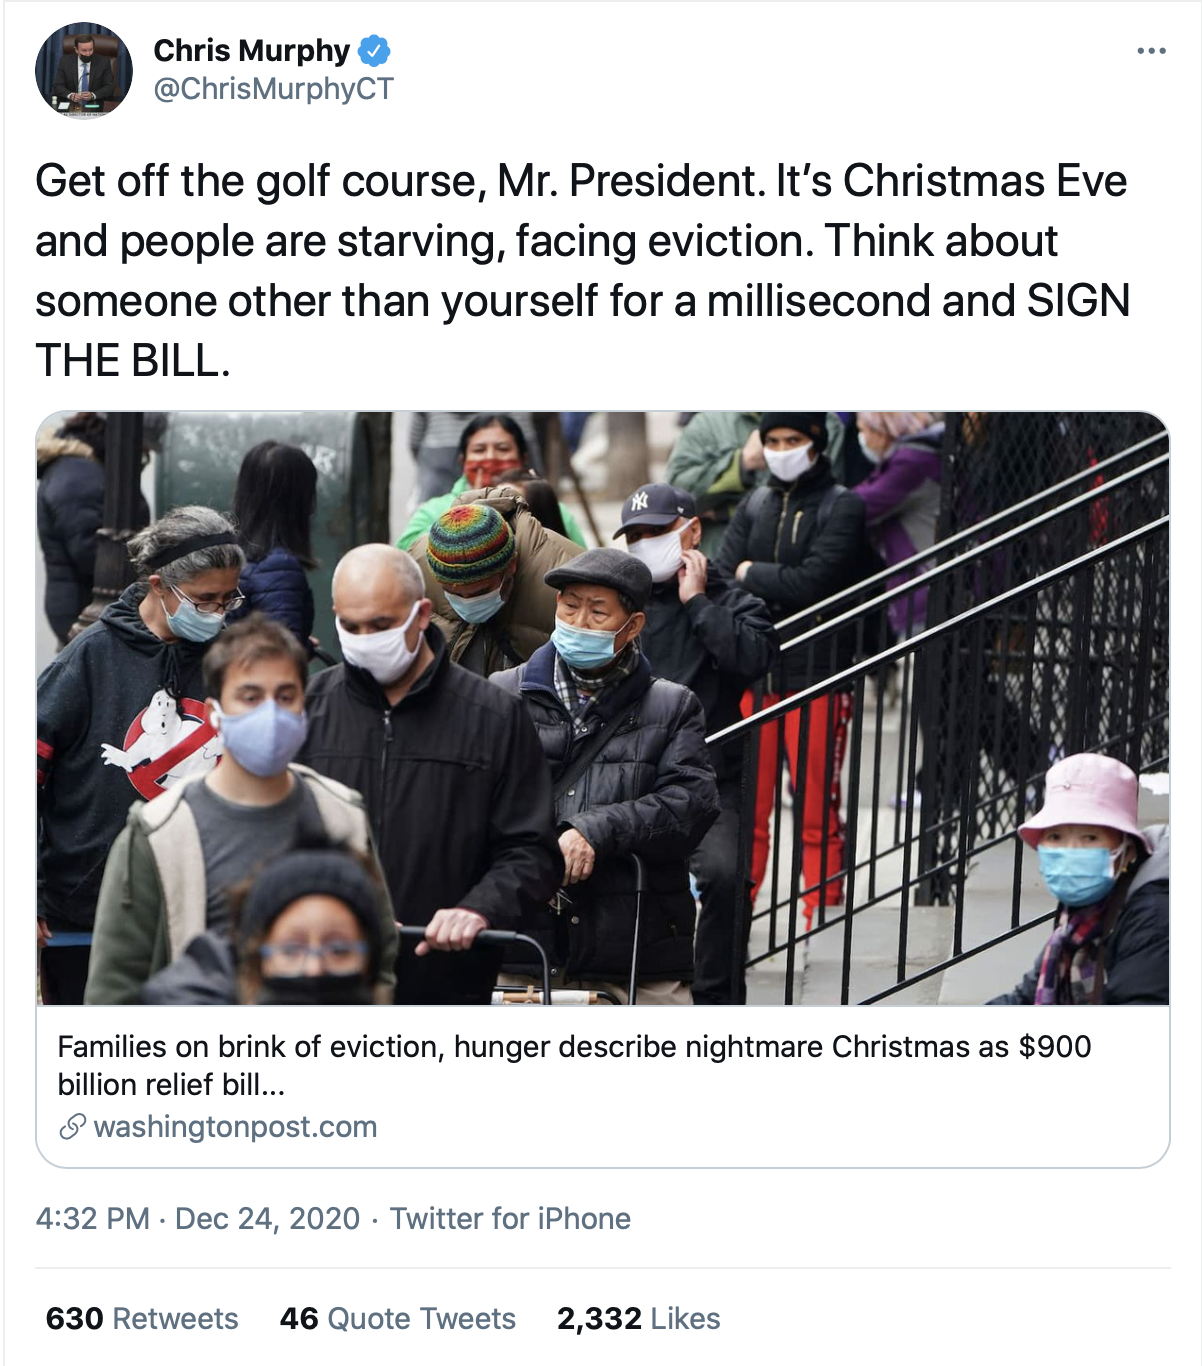View the 2,332 Likes list
The height and width of the screenshot is (1366, 1202).
pos(638,1318)
